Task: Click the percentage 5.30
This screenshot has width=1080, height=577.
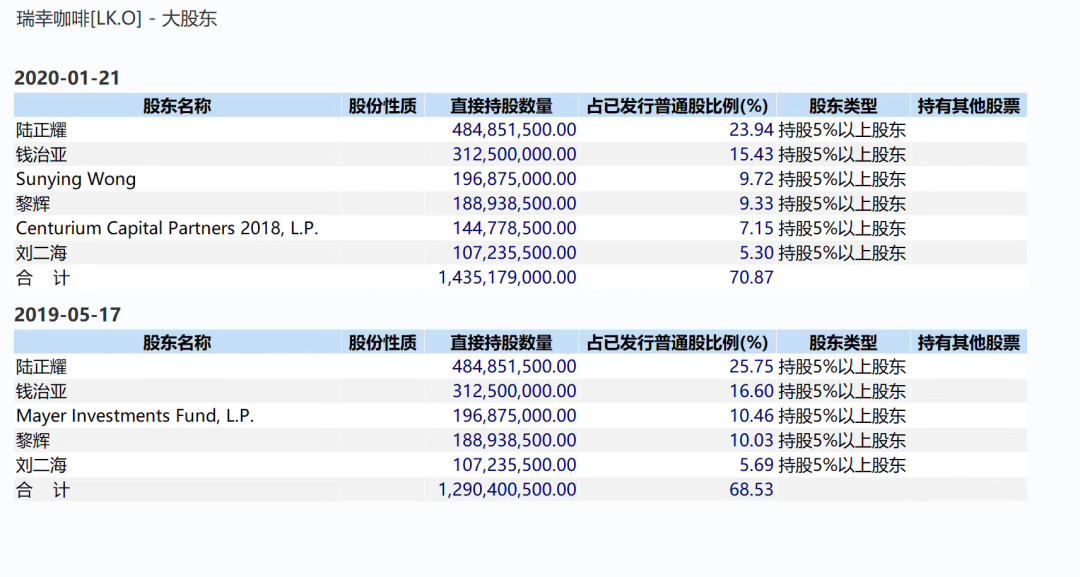Action: 756,253
